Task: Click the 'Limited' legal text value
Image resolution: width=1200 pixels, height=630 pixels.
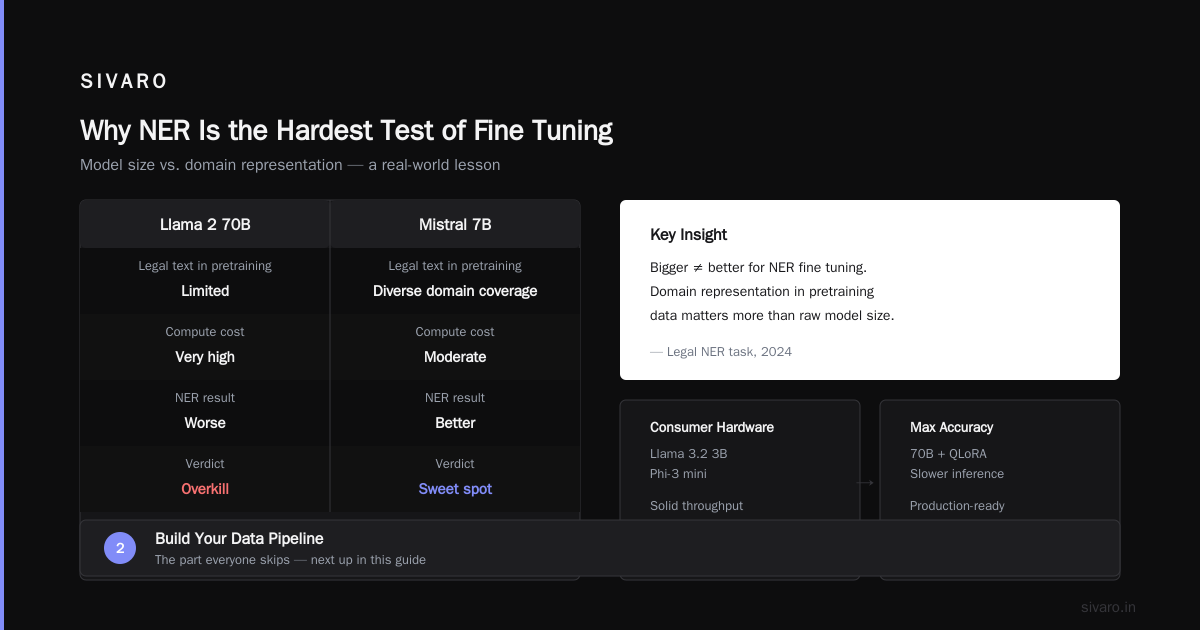Action: pyautogui.click(x=205, y=291)
